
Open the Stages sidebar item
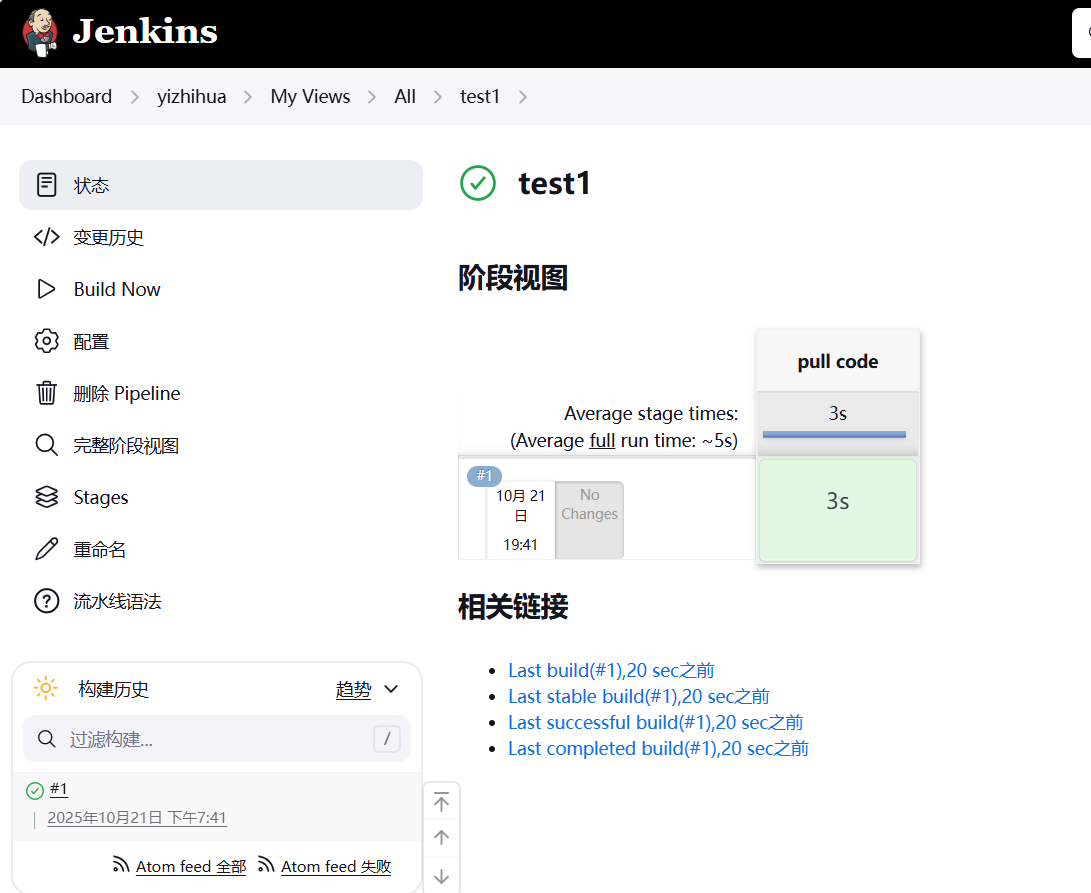point(101,497)
